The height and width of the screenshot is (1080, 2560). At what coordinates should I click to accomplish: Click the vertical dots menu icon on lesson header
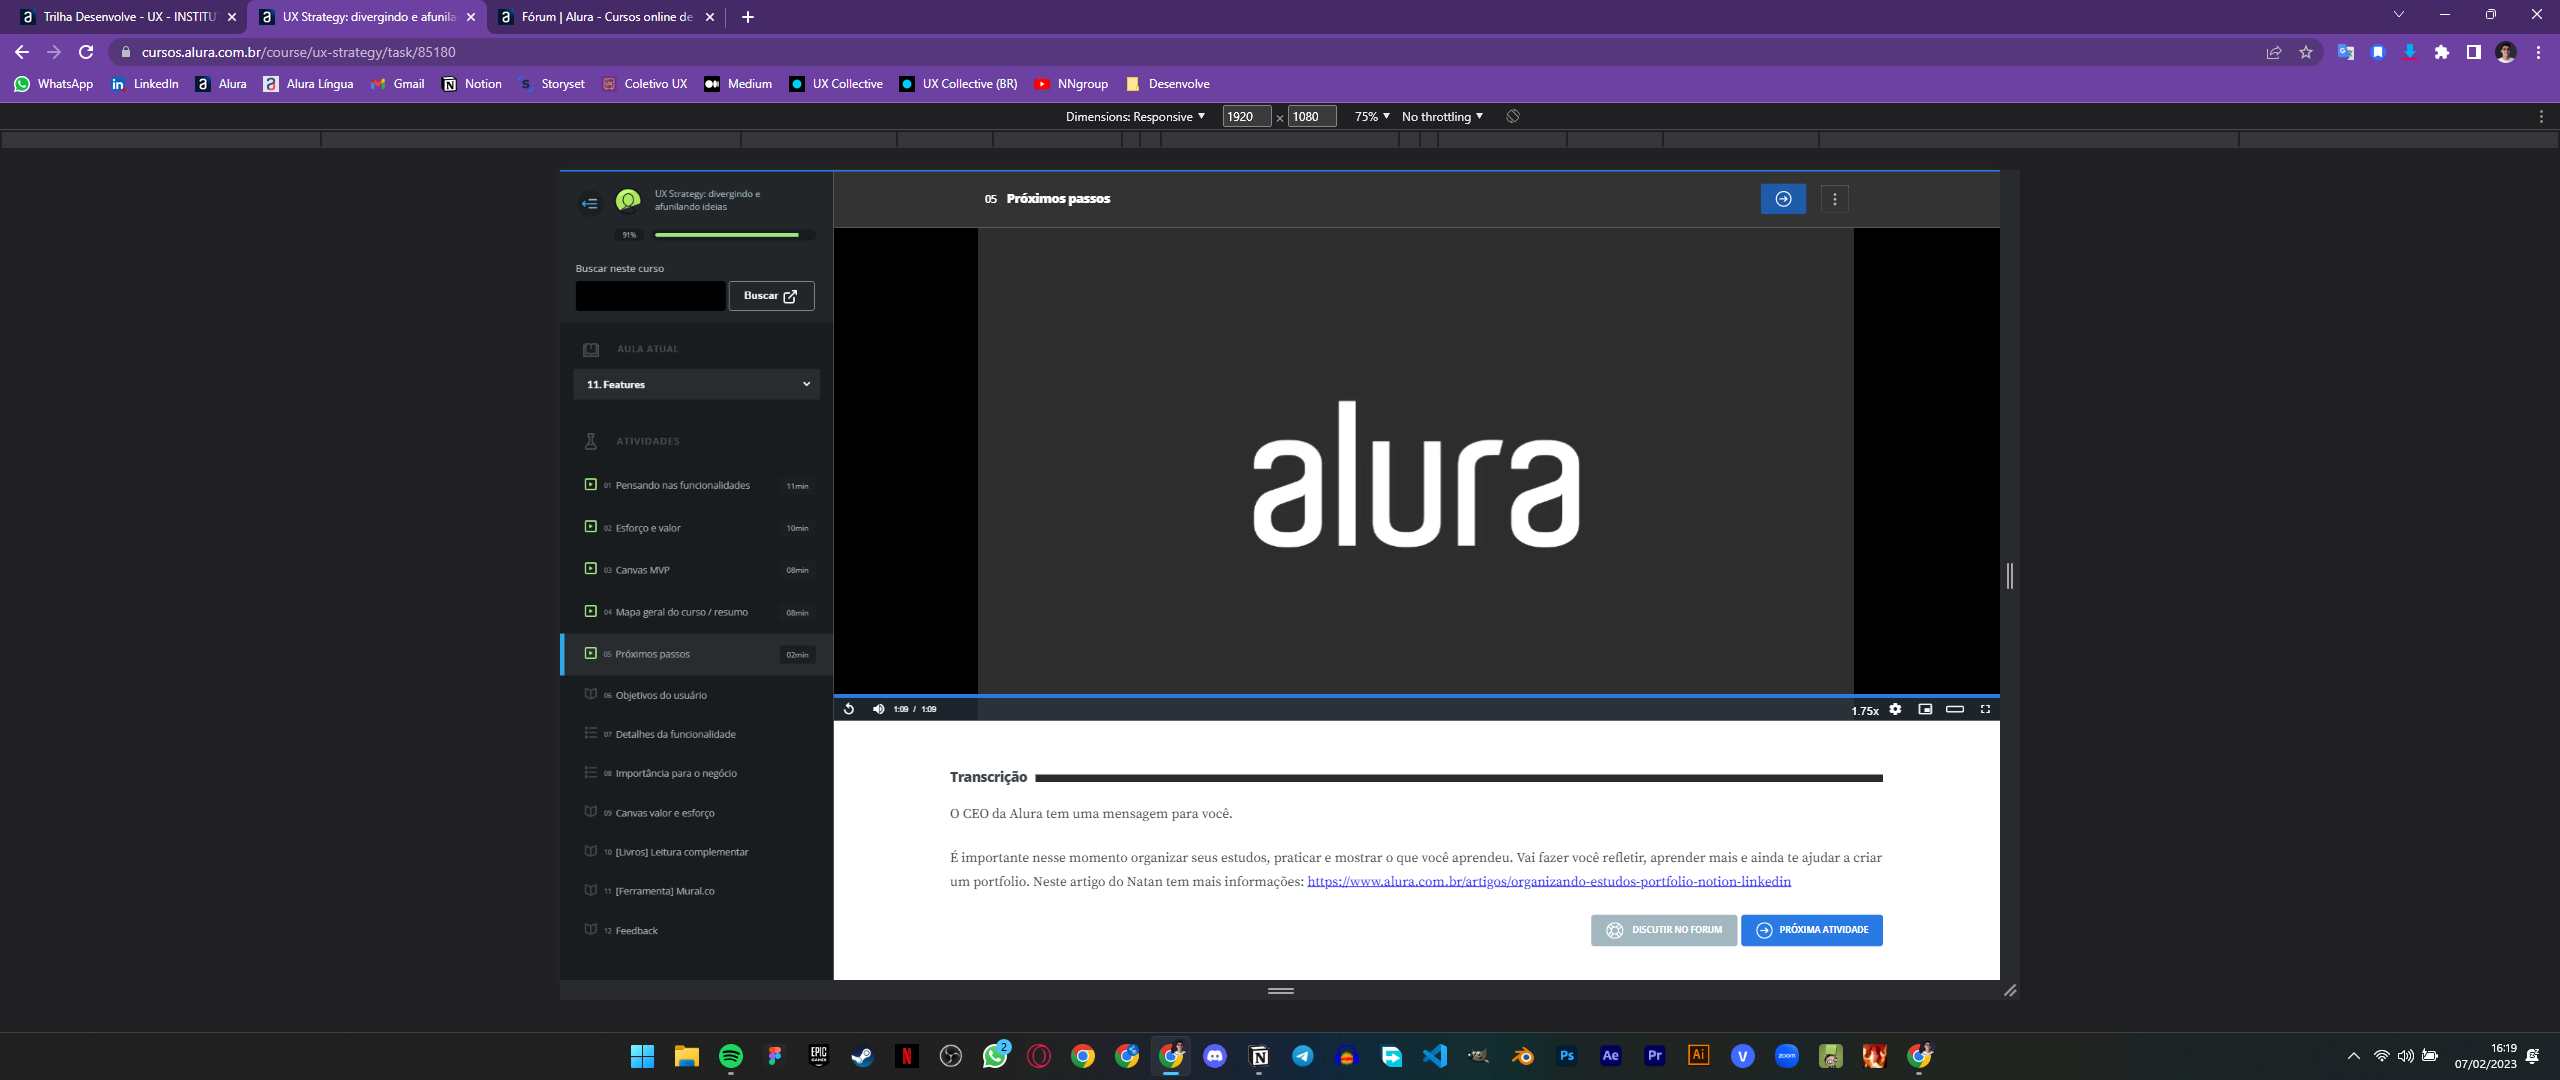pos(1835,199)
